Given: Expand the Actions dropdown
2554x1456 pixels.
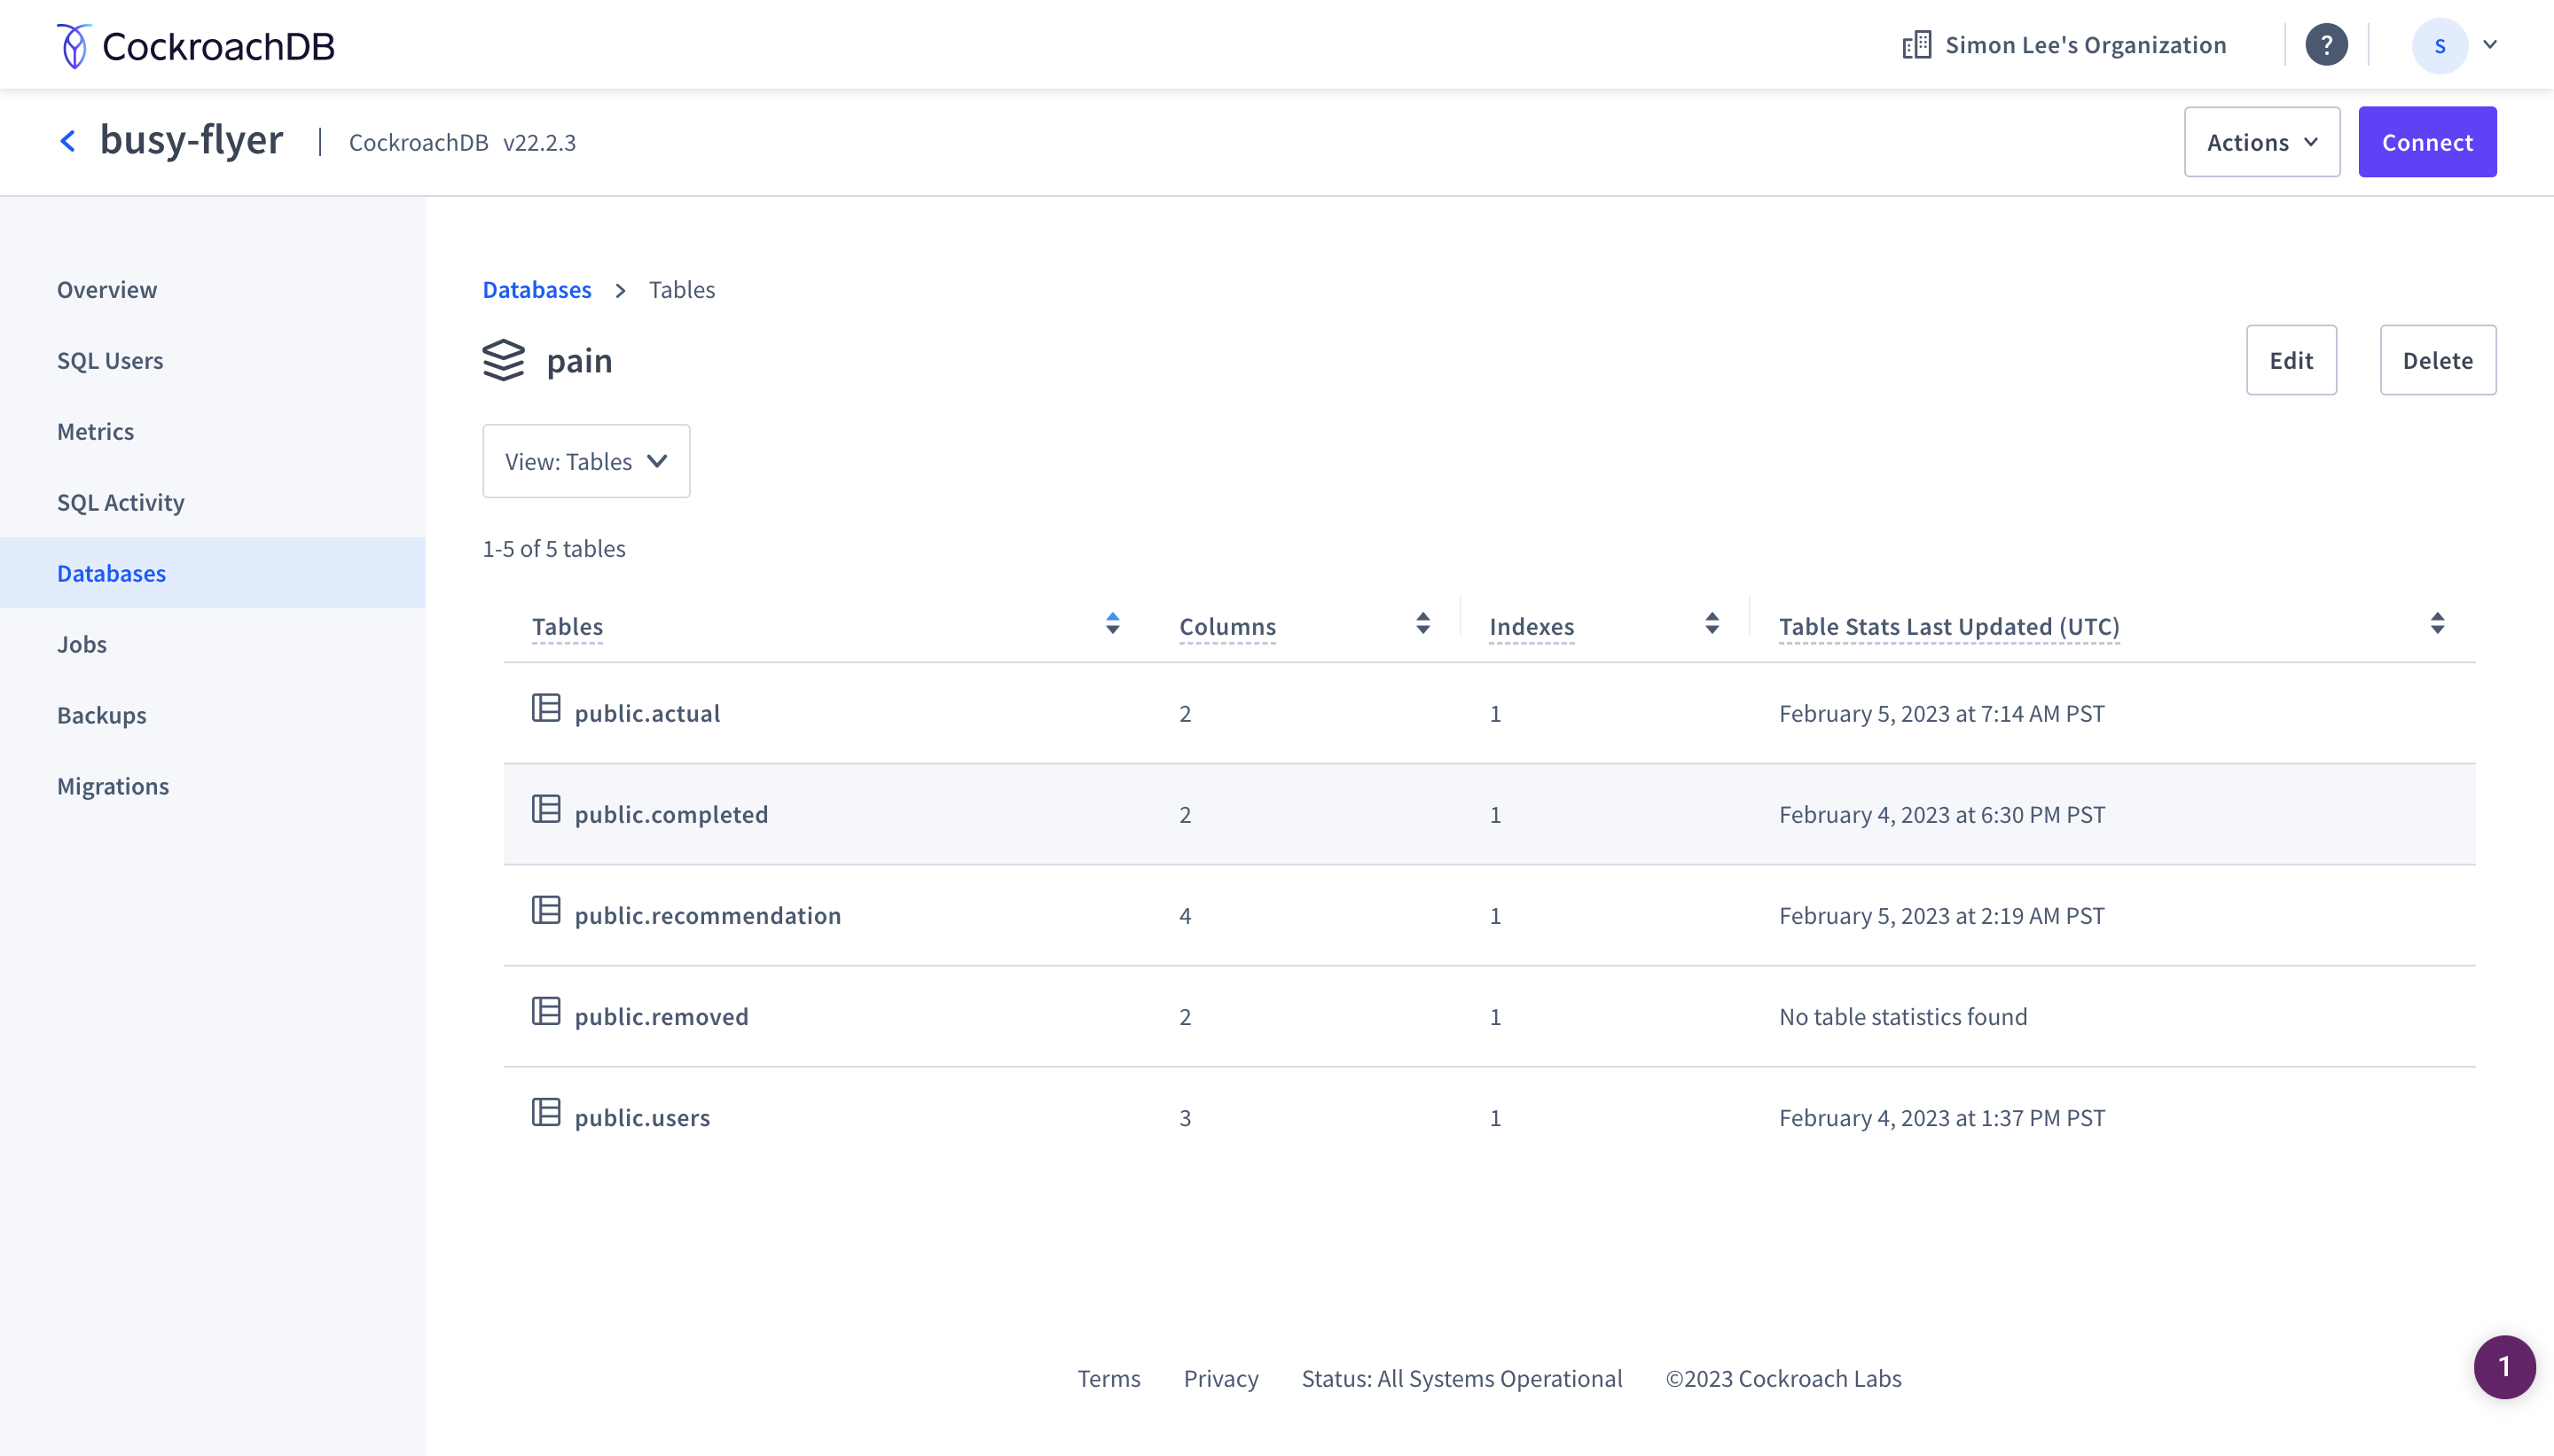Looking at the screenshot, I should point(2261,142).
